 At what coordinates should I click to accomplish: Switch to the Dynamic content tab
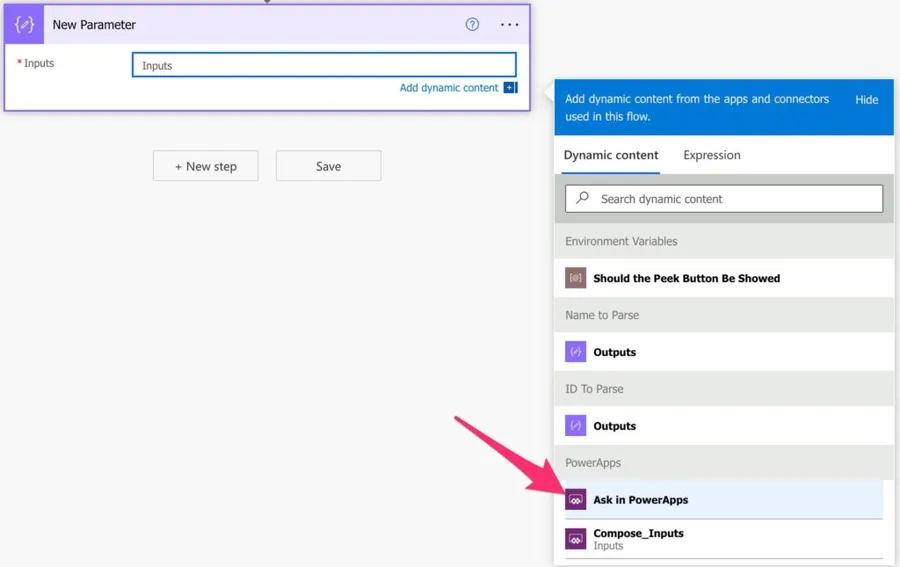click(x=610, y=155)
